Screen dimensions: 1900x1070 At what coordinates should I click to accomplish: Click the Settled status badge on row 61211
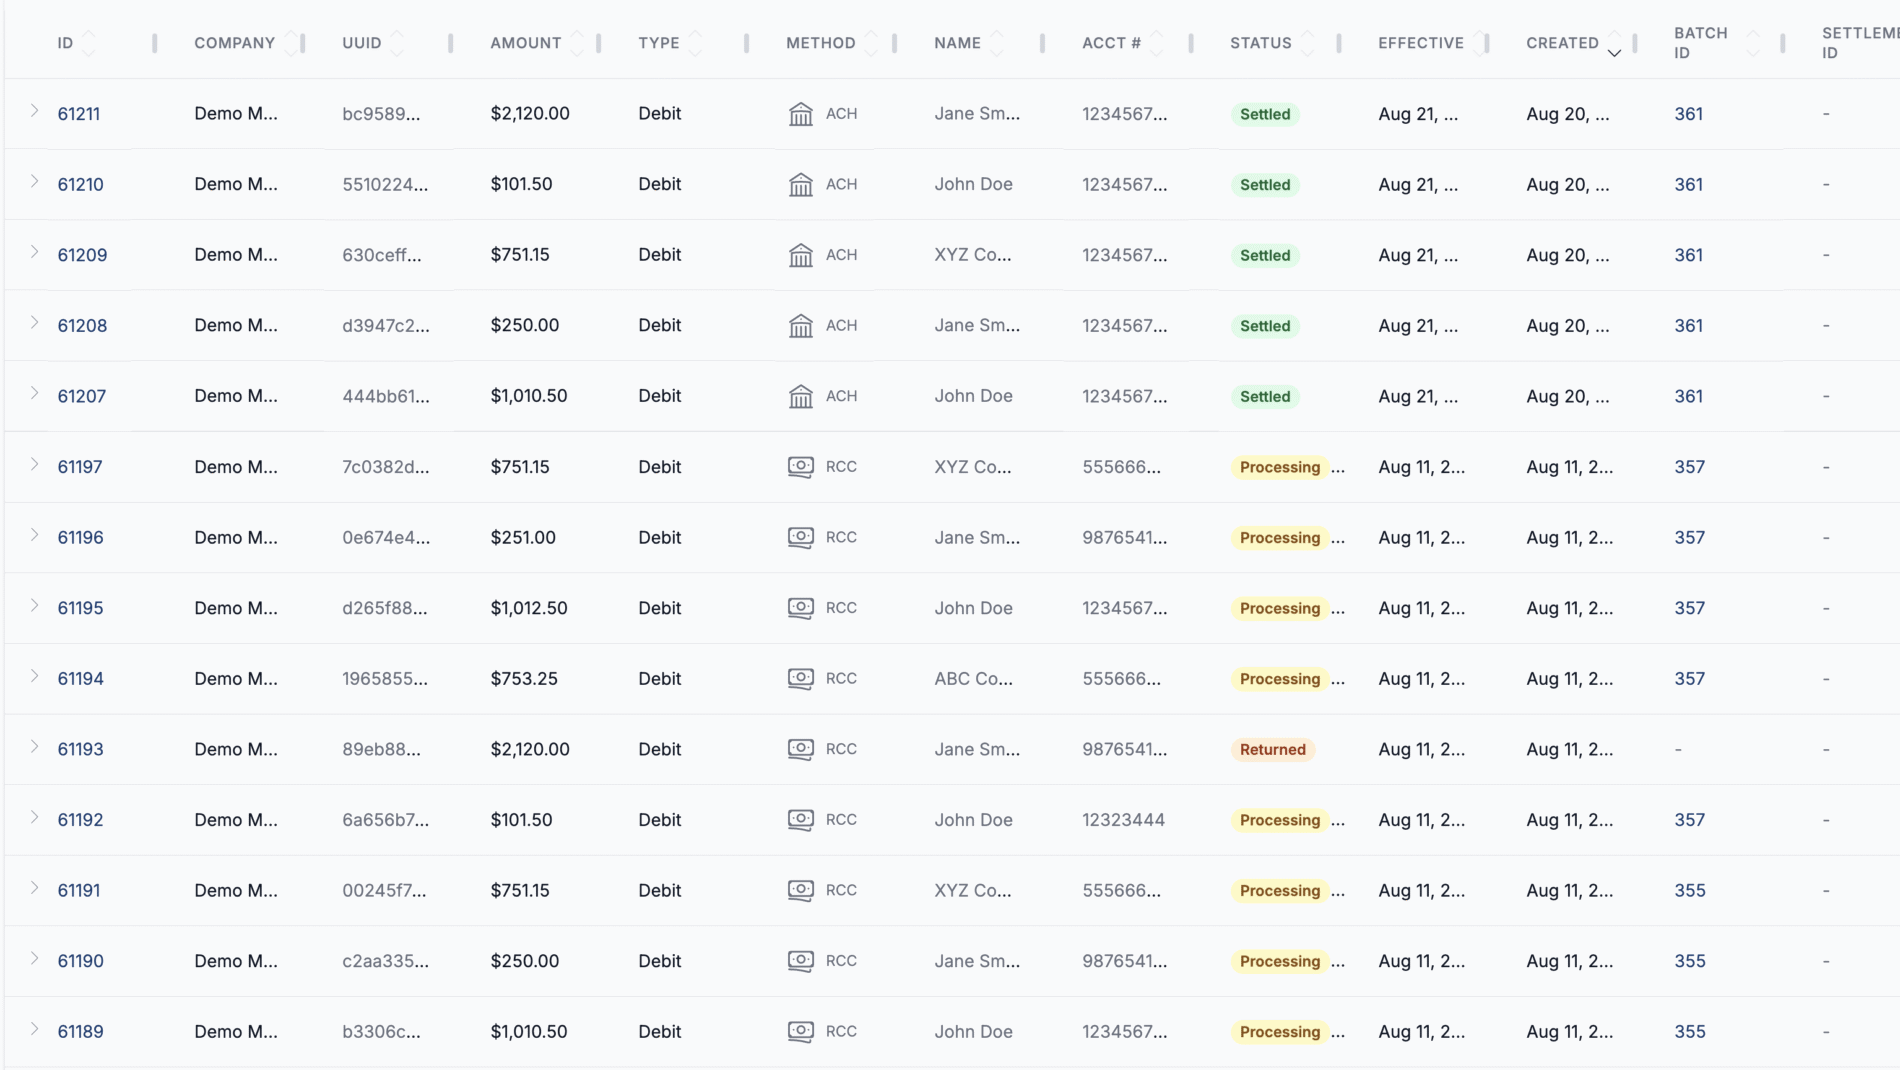click(1265, 113)
